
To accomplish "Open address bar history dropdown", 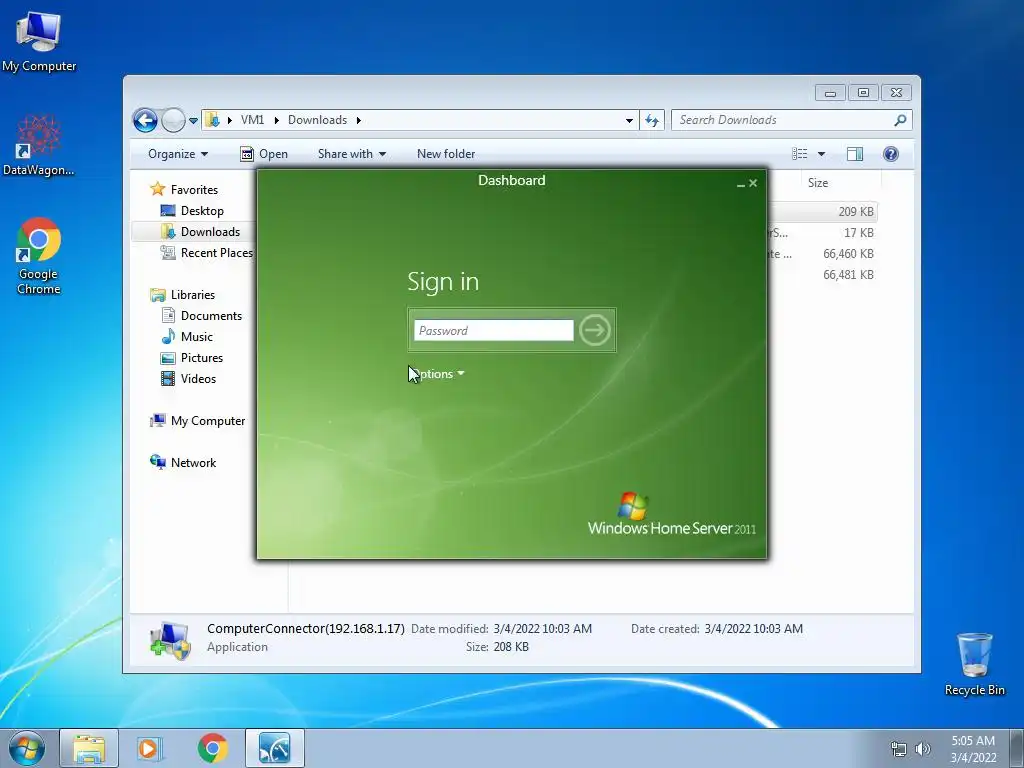I will (x=629, y=120).
